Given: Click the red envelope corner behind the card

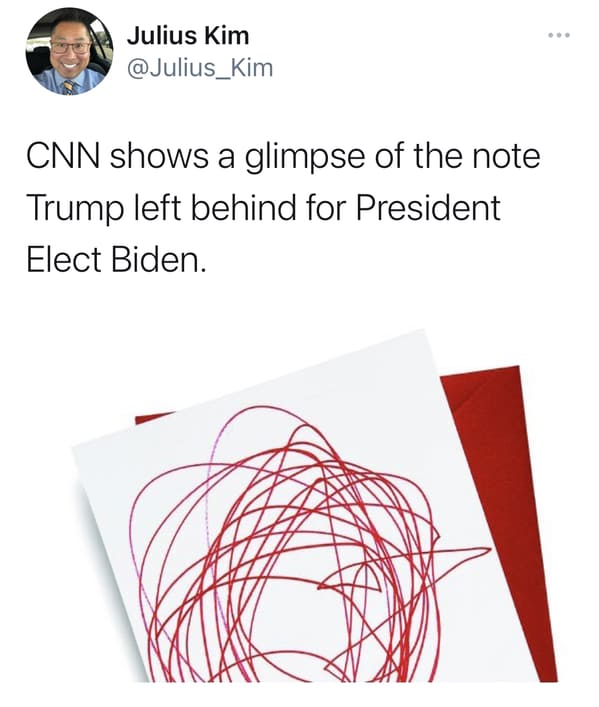Looking at the screenshot, I should 151,418.
